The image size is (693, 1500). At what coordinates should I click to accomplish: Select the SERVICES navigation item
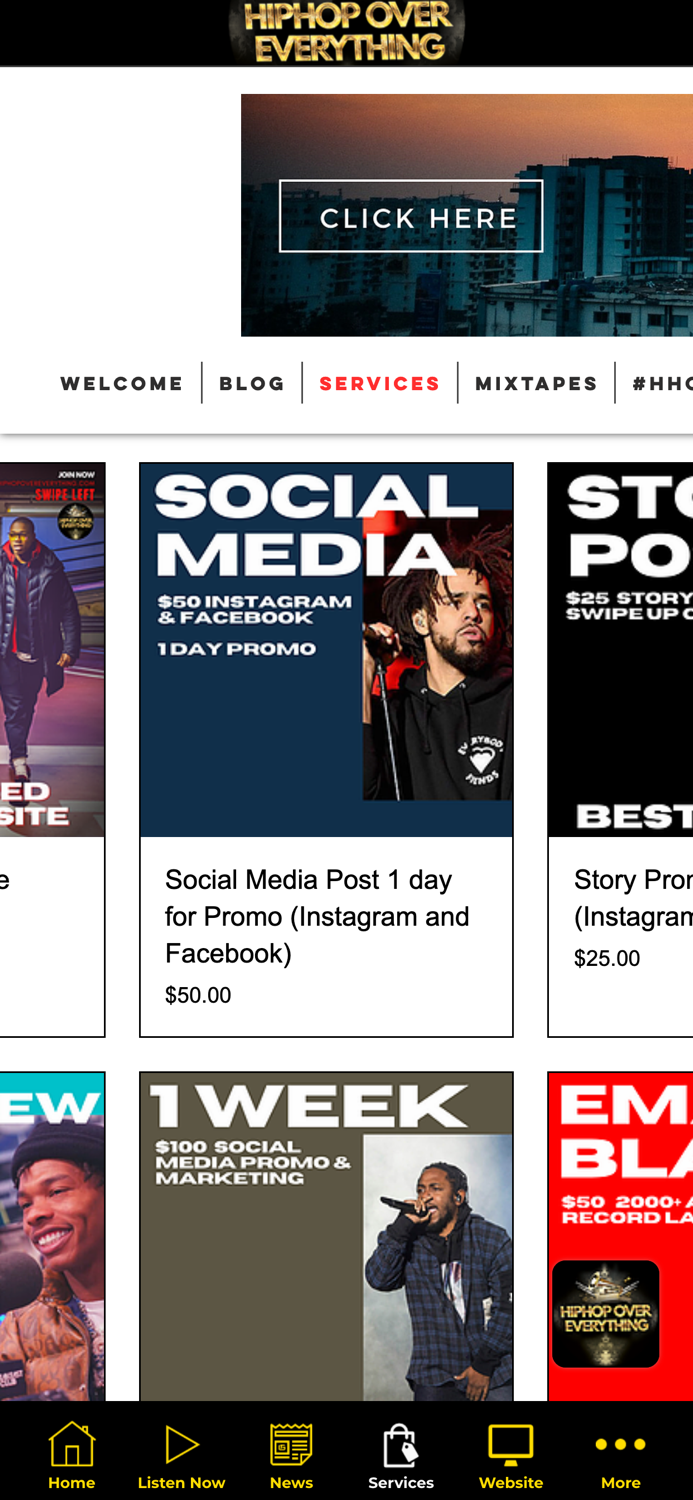click(380, 382)
